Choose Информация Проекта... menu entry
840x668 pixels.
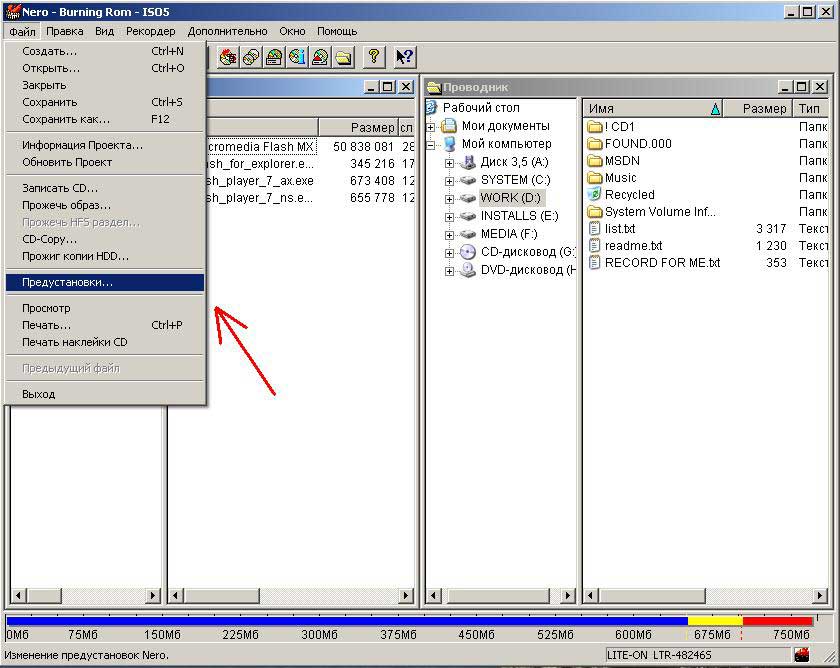(105, 145)
